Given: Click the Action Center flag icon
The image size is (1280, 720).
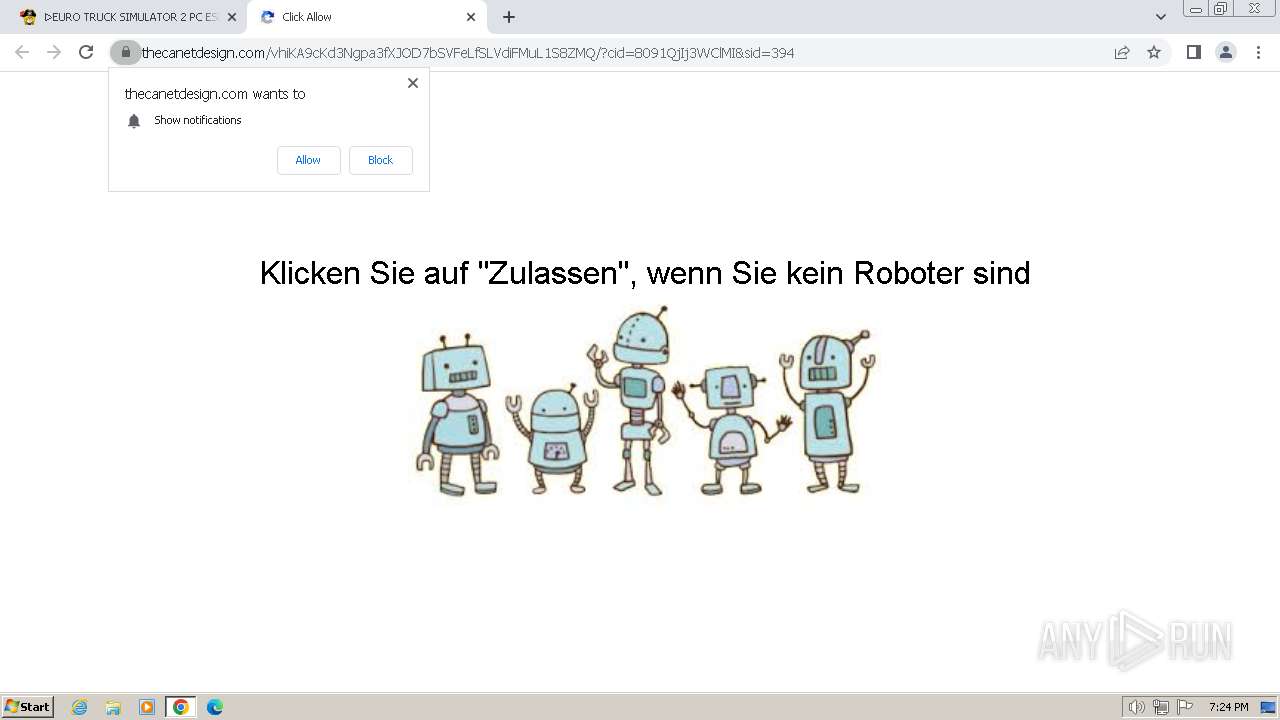Looking at the screenshot, I should coord(1185,707).
